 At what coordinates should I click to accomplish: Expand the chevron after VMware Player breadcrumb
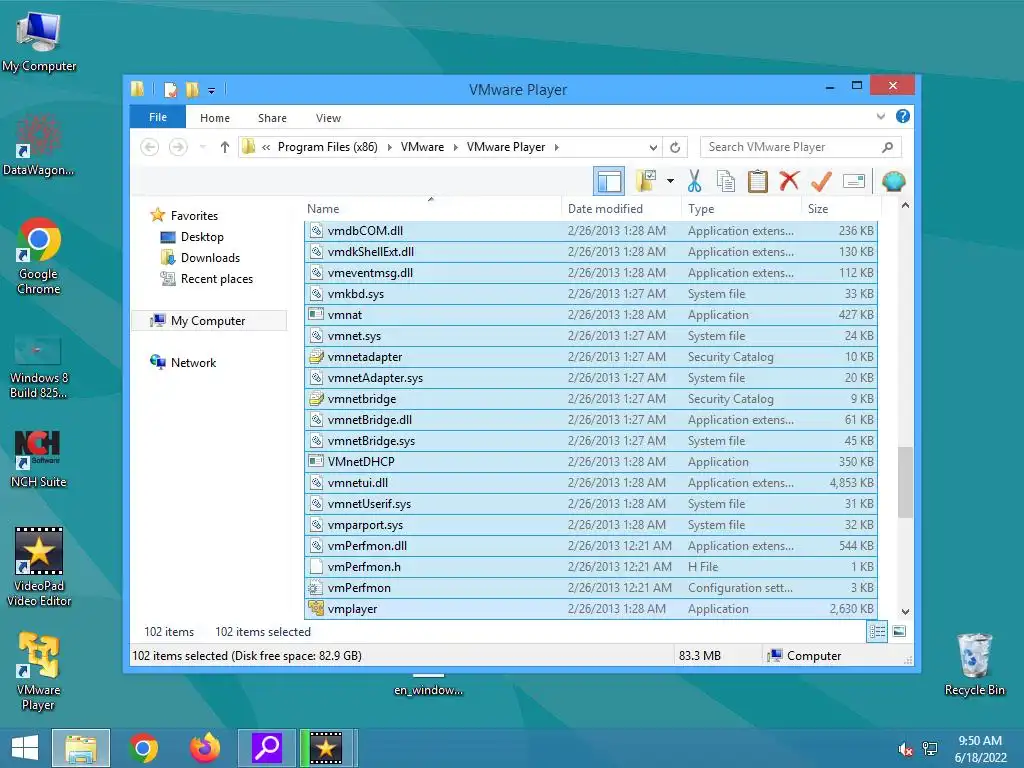coord(556,147)
